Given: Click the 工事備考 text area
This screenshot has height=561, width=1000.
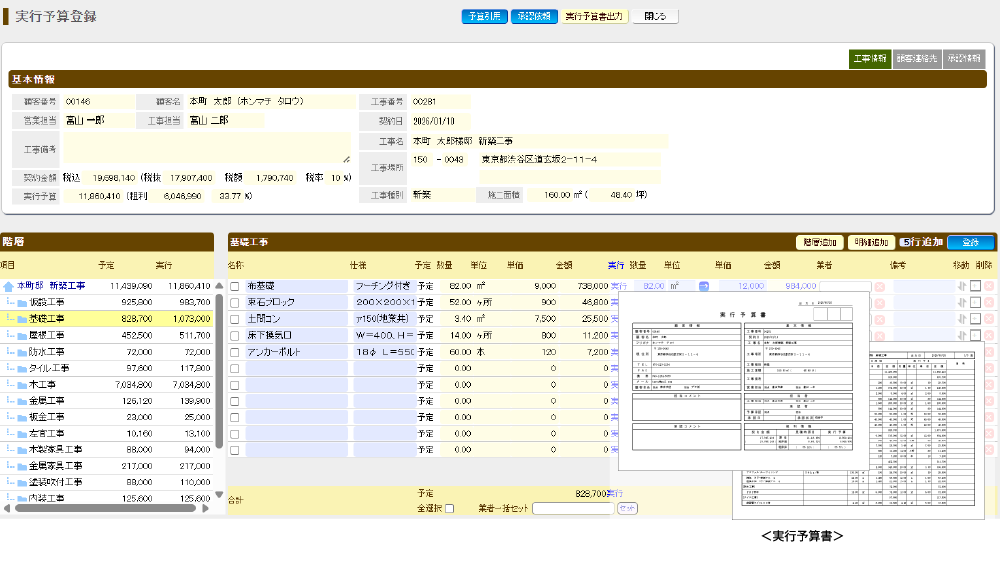Looking at the screenshot, I should point(207,149).
